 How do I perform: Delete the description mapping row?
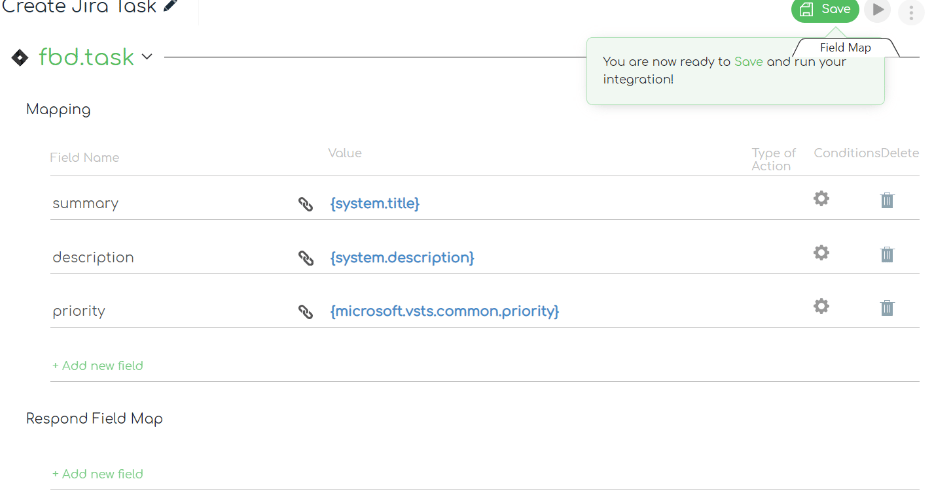point(887,255)
